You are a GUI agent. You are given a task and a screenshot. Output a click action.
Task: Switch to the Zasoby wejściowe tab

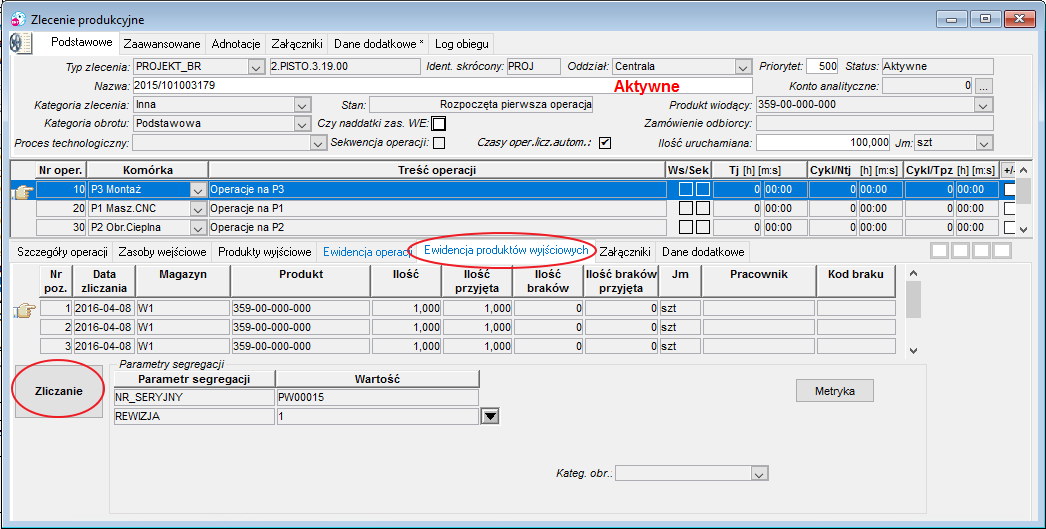162,252
